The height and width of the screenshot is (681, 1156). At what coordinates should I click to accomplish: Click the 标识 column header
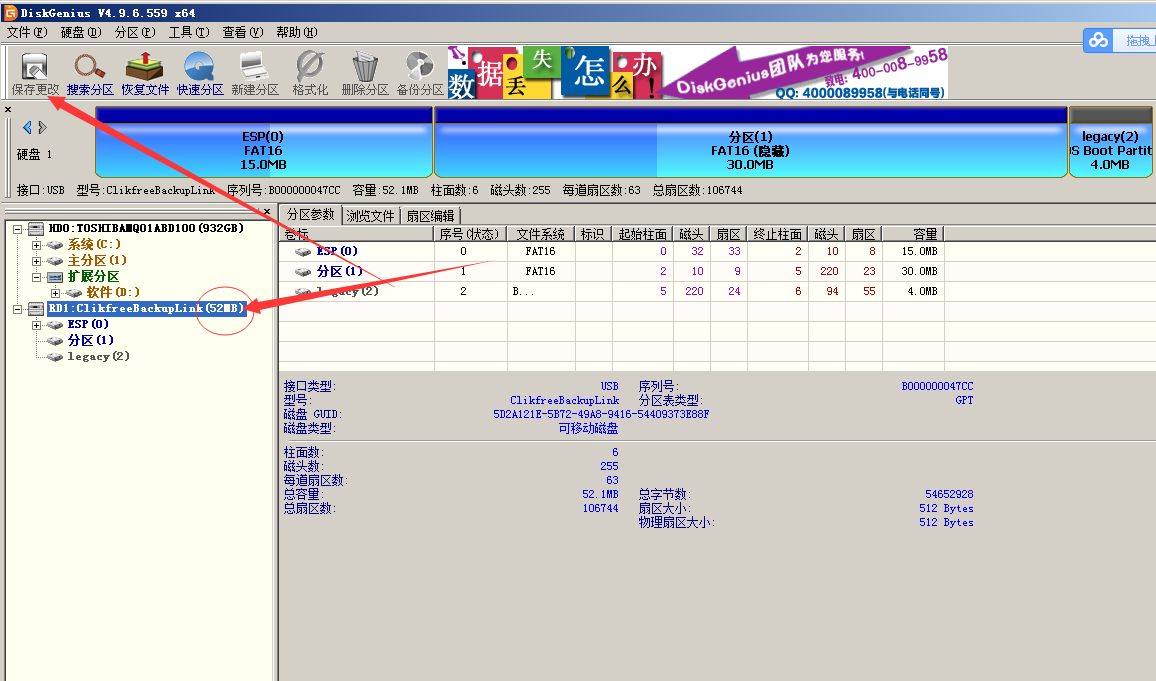point(593,234)
